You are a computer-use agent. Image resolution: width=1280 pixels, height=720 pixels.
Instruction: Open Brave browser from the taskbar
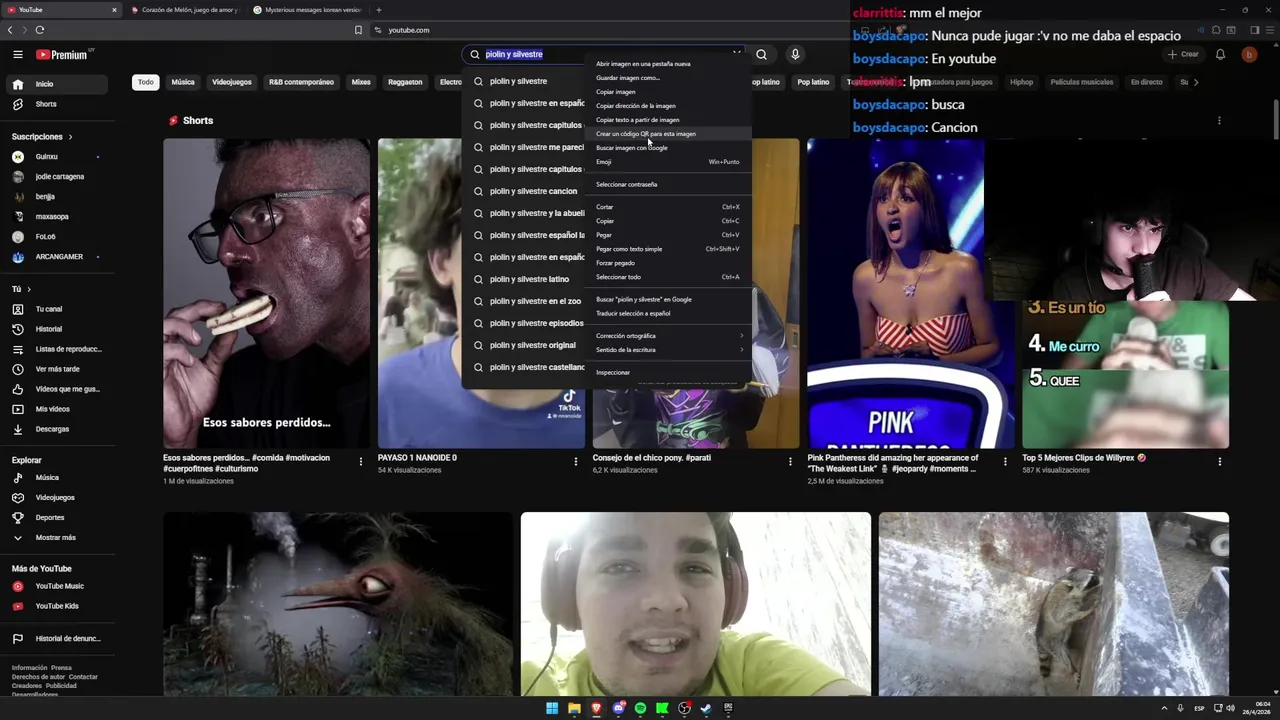pos(596,708)
